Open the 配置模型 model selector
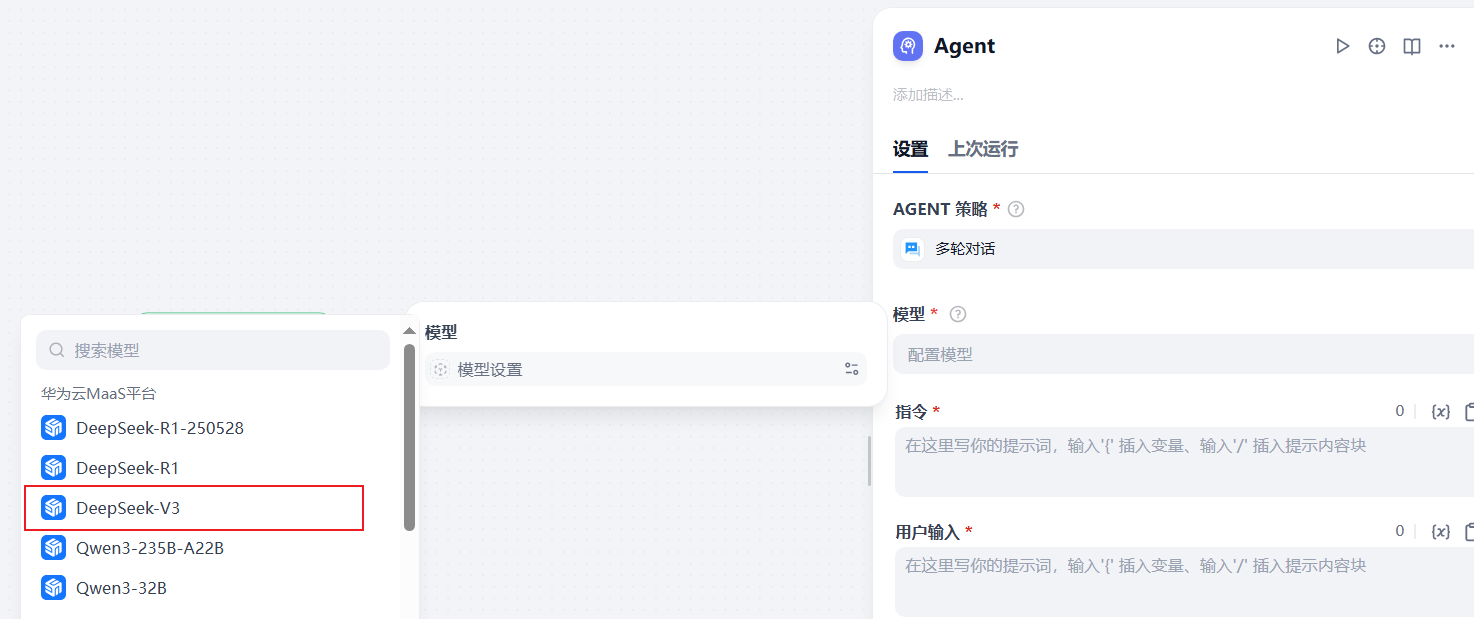Image resolution: width=1474 pixels, height=619 pixels. (x=1180, y=354)
